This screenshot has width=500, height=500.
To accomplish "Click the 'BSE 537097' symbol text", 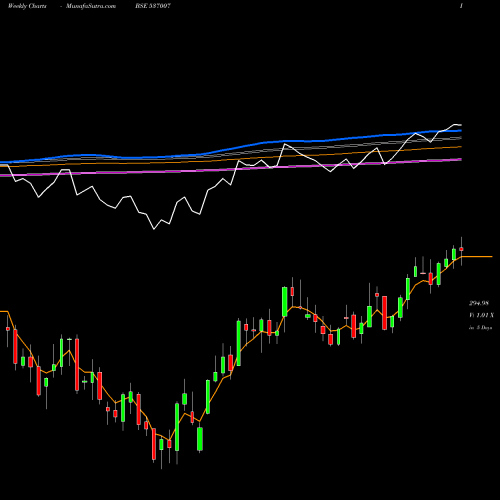I will 153,6.
